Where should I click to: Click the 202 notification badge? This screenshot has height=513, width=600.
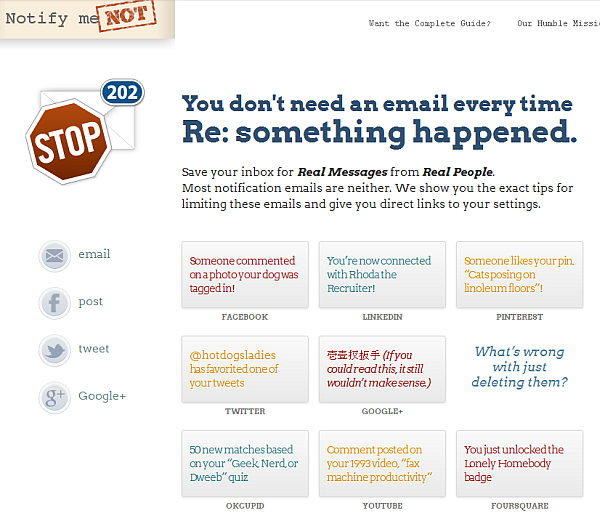pyautogui.click(x=122, y=93)
